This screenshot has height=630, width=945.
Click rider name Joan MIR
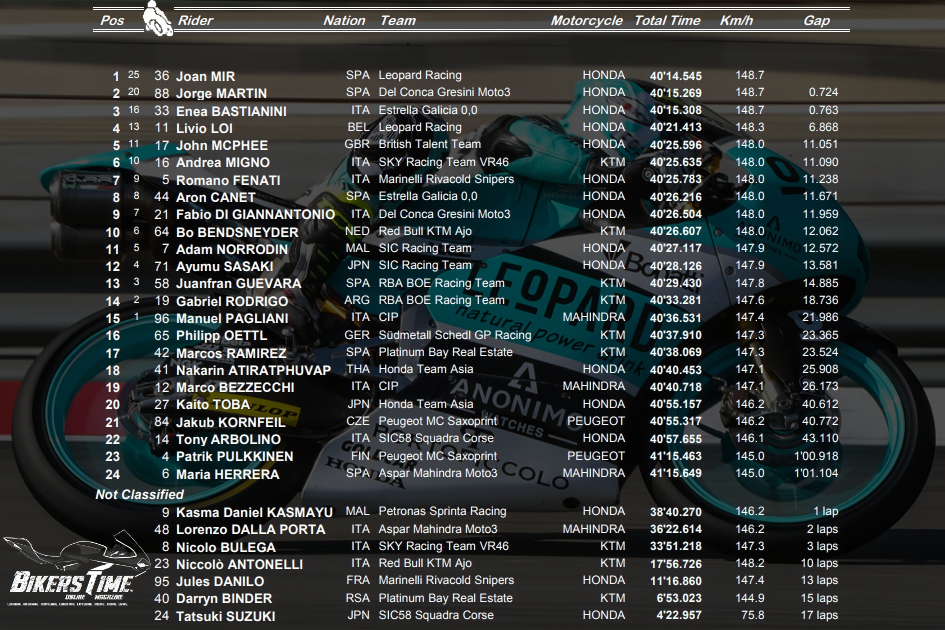click(206, 77)
